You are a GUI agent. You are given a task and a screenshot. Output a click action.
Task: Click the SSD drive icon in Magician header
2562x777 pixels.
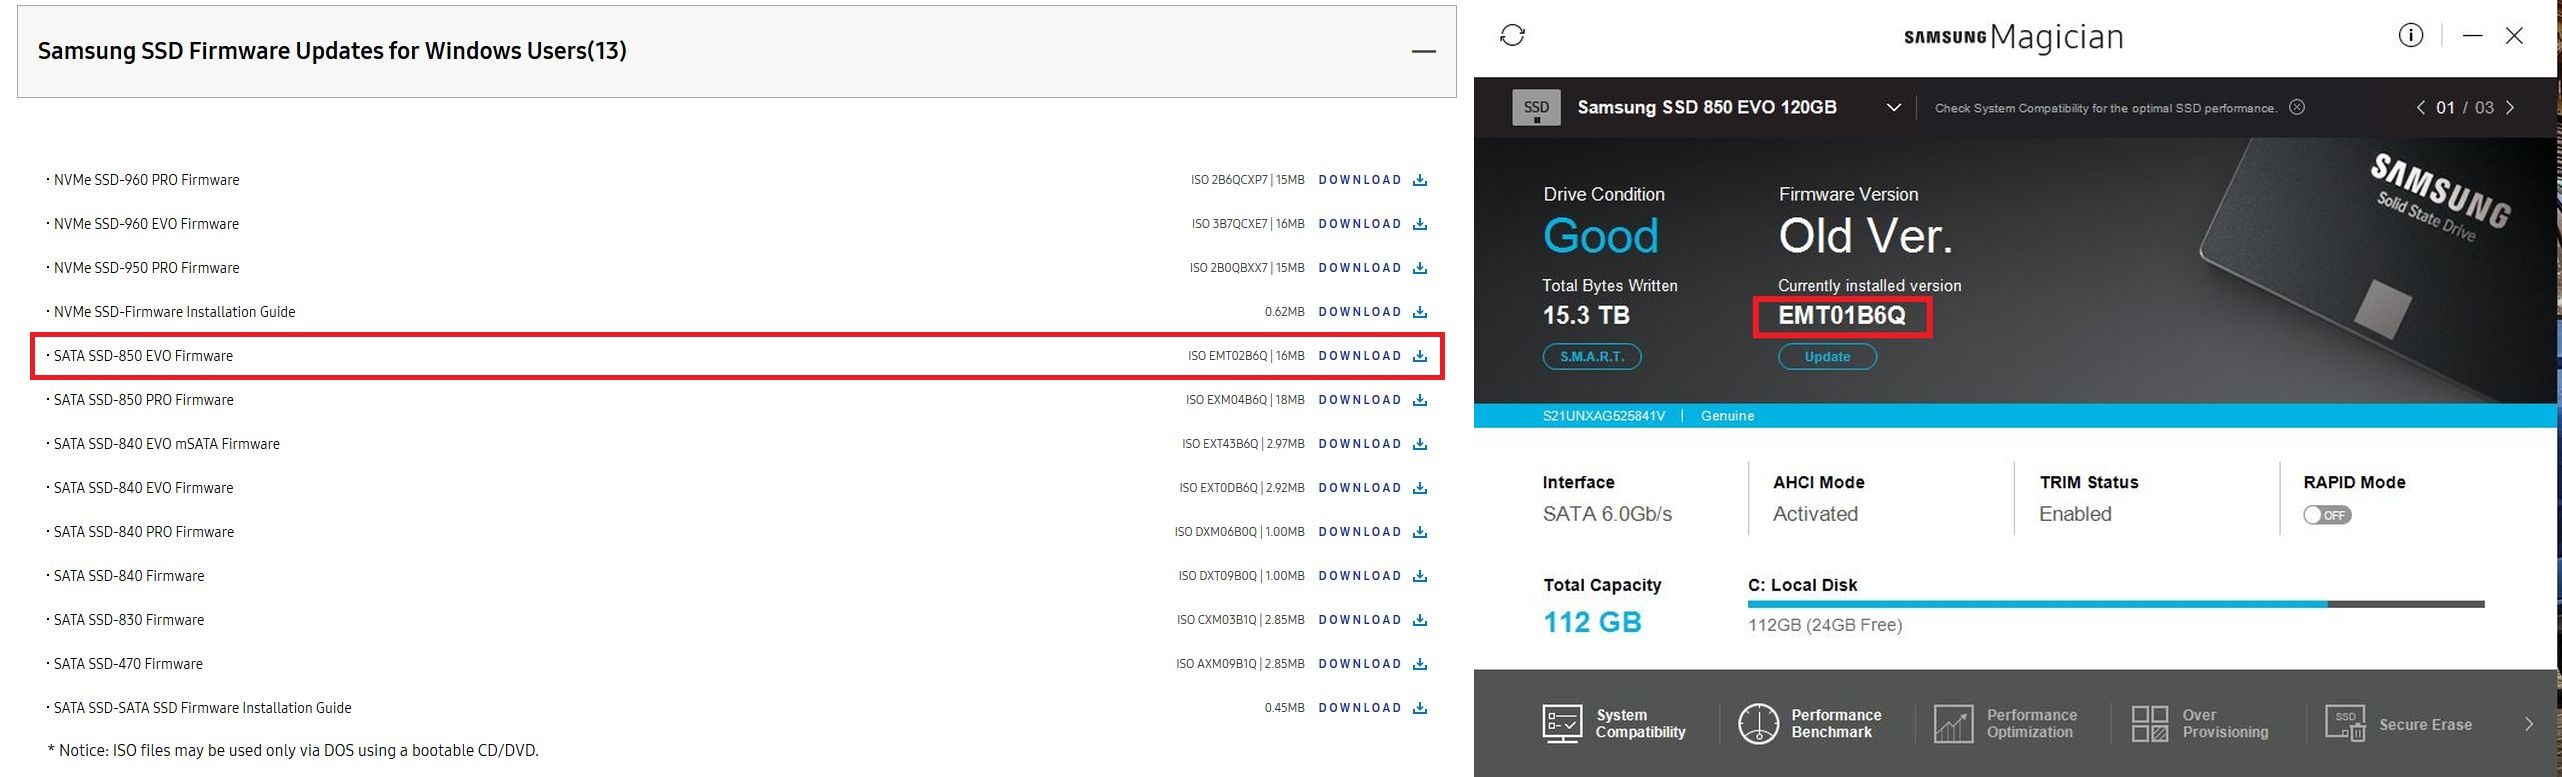pos(1536,108)
